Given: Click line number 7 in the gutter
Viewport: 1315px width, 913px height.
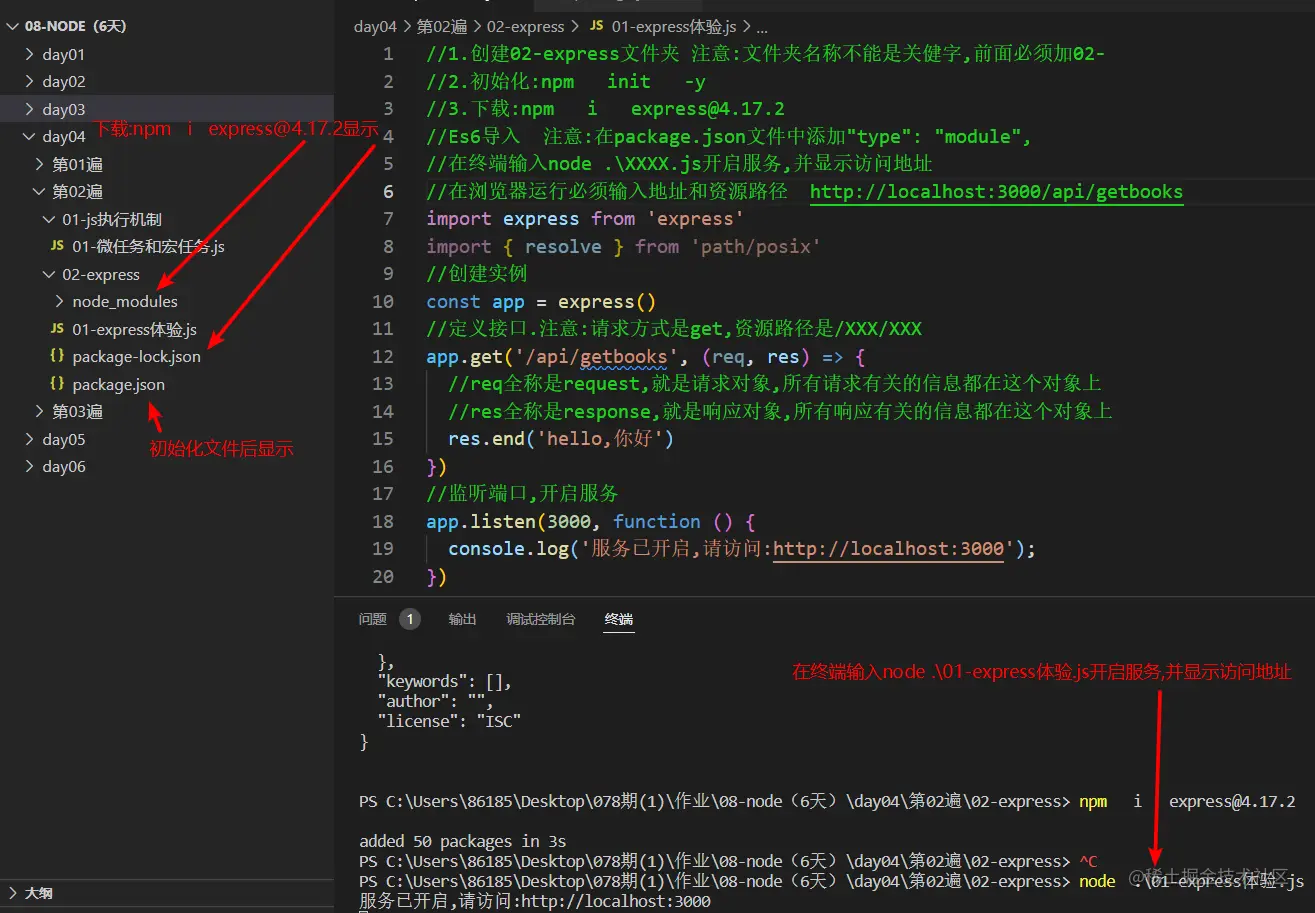Looking at the screenshot, I should (388, 219).
